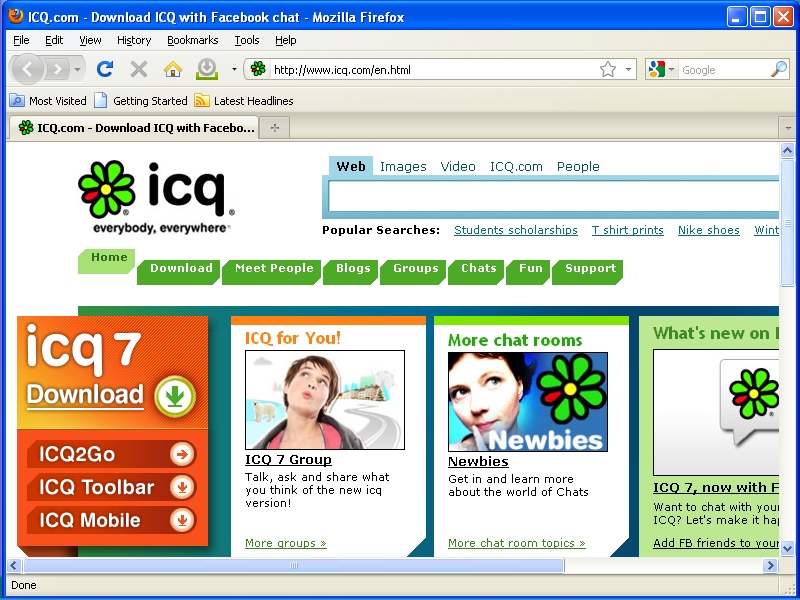Switch to the Images search tab
This screenshot has height=600, width=800.
pos(403,167)
